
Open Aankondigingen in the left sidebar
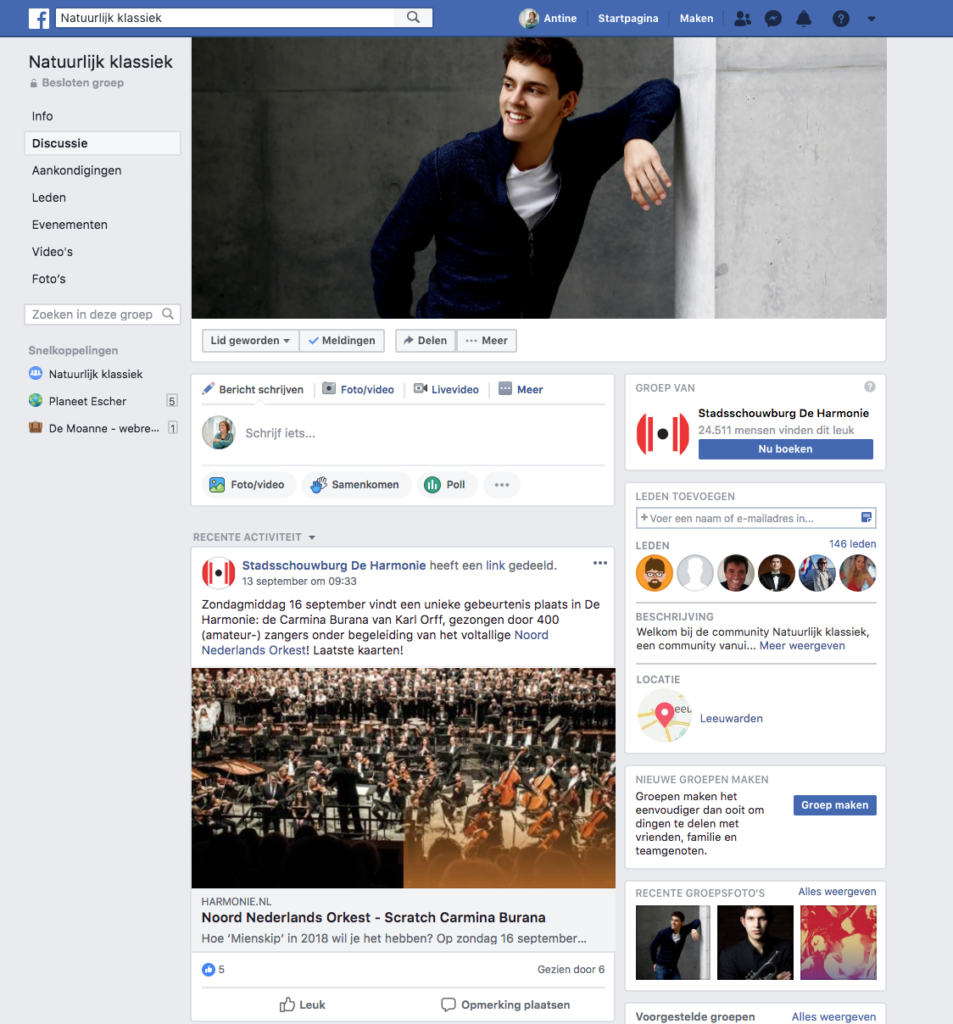click(77, 171)
